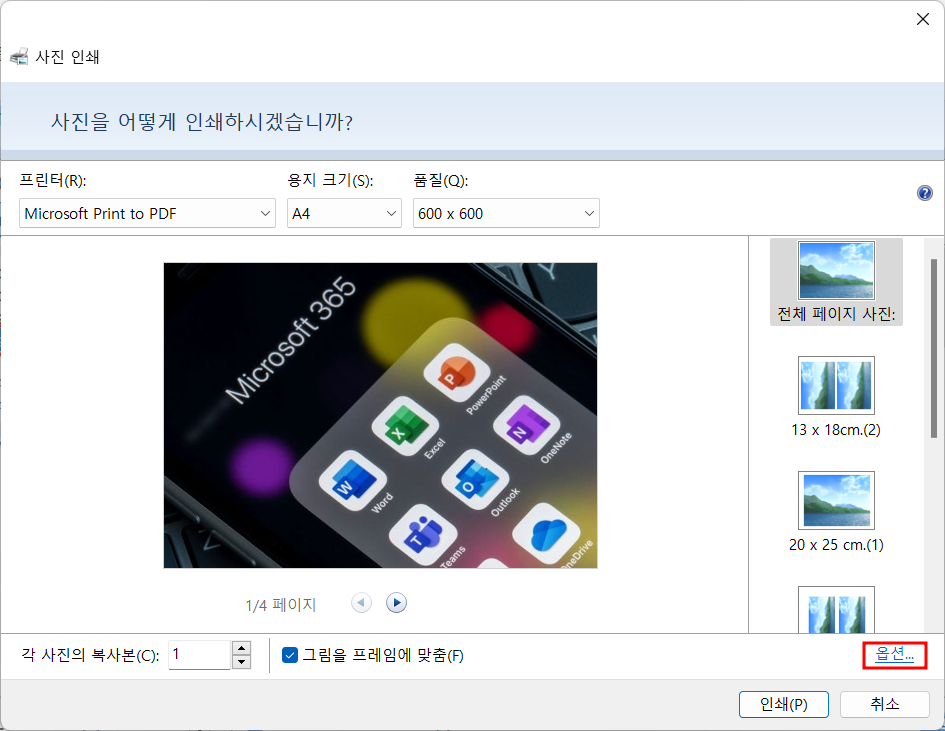The width and height of the screenshot is (945, 731).
Task: Decrease copies of each photo with the down arrow
Action: (241, 662)
